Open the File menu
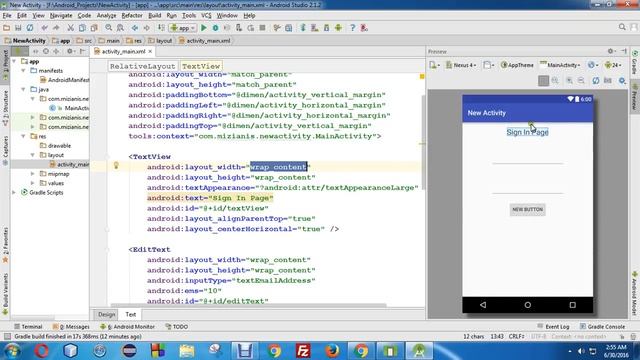The image size is (640, 360). [x=7, y=16]
